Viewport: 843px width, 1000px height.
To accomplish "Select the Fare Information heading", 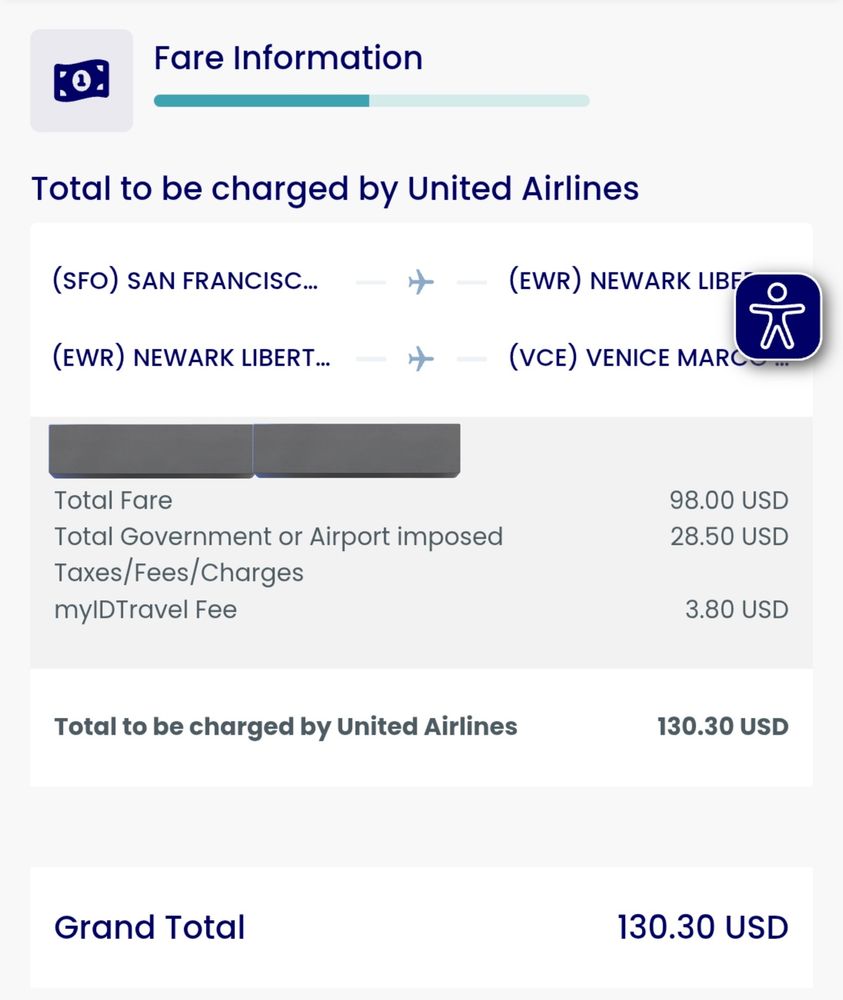I will (x=288, y=58).
